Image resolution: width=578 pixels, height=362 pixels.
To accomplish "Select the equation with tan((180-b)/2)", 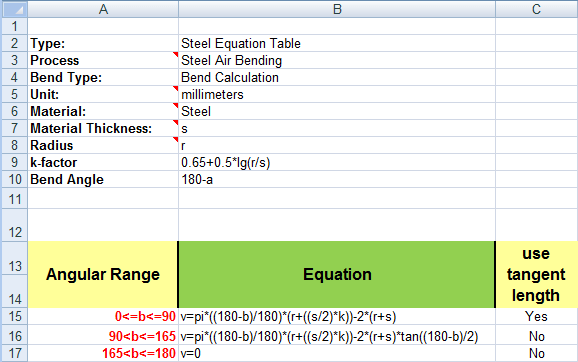I will click(337, 336).
